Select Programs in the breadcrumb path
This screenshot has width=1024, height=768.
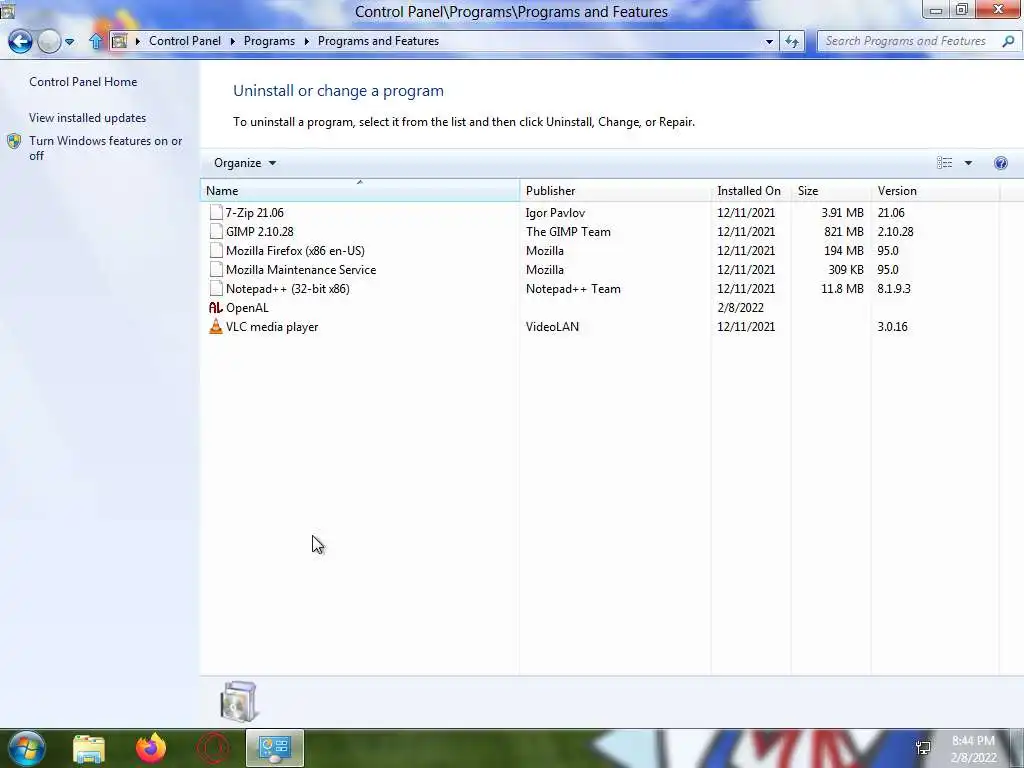tap(269, 41)
